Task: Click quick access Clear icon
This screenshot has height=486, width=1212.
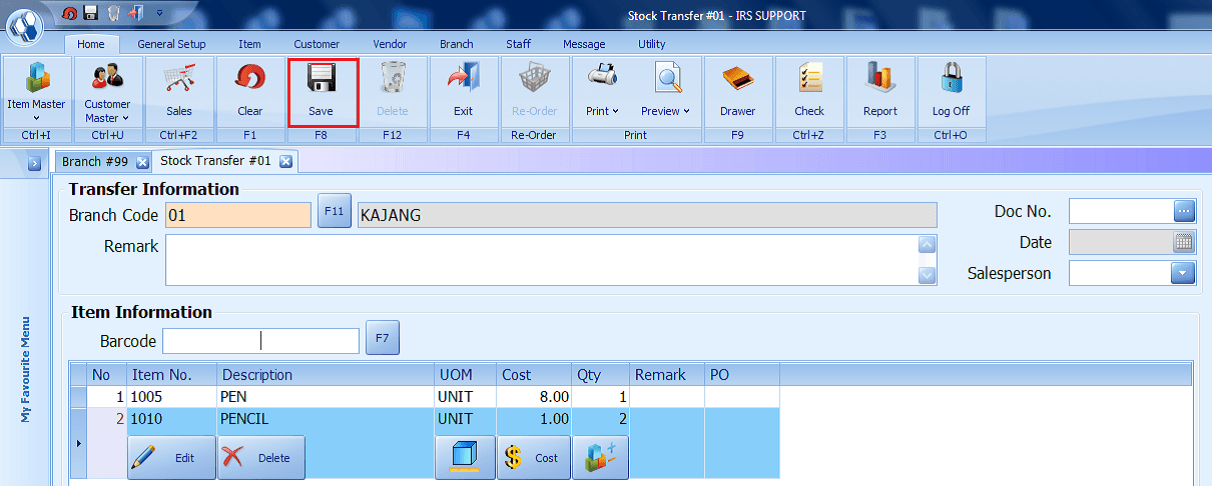Action: [69, 14]
